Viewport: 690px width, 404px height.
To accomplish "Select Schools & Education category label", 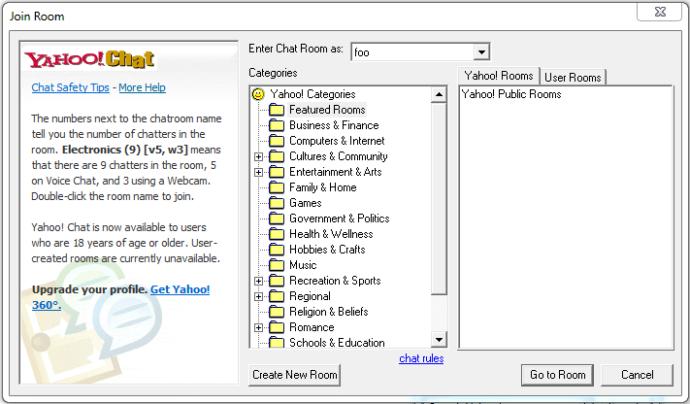I will coord(337,343).
